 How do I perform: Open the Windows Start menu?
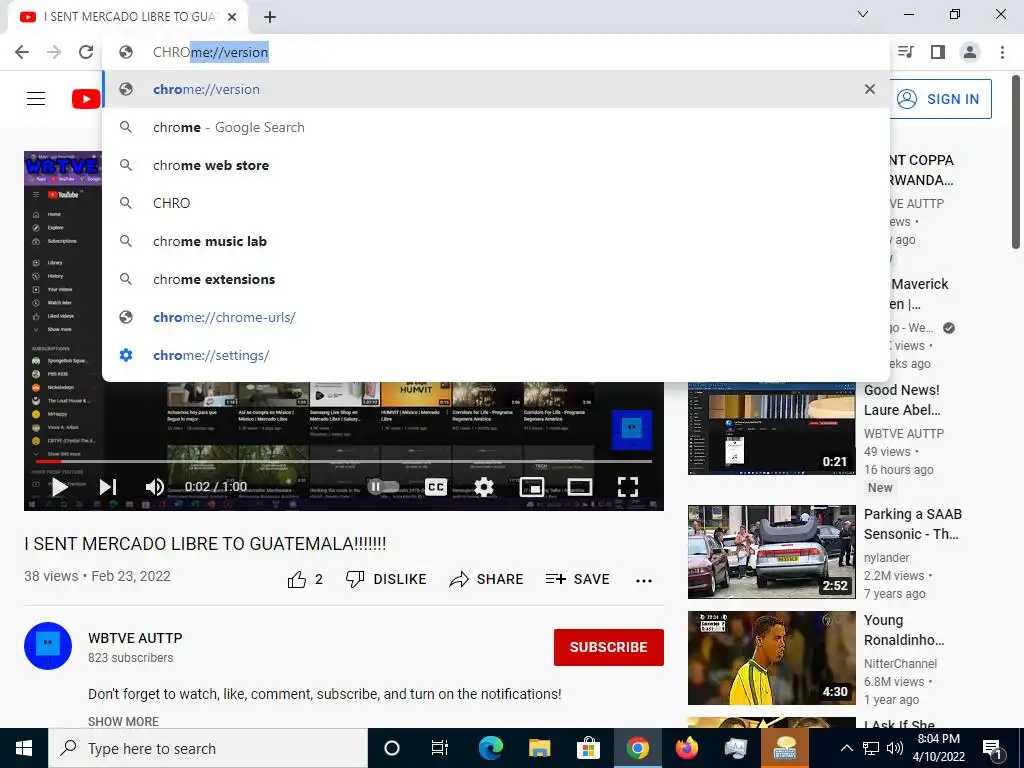click(x=24, y=748)
